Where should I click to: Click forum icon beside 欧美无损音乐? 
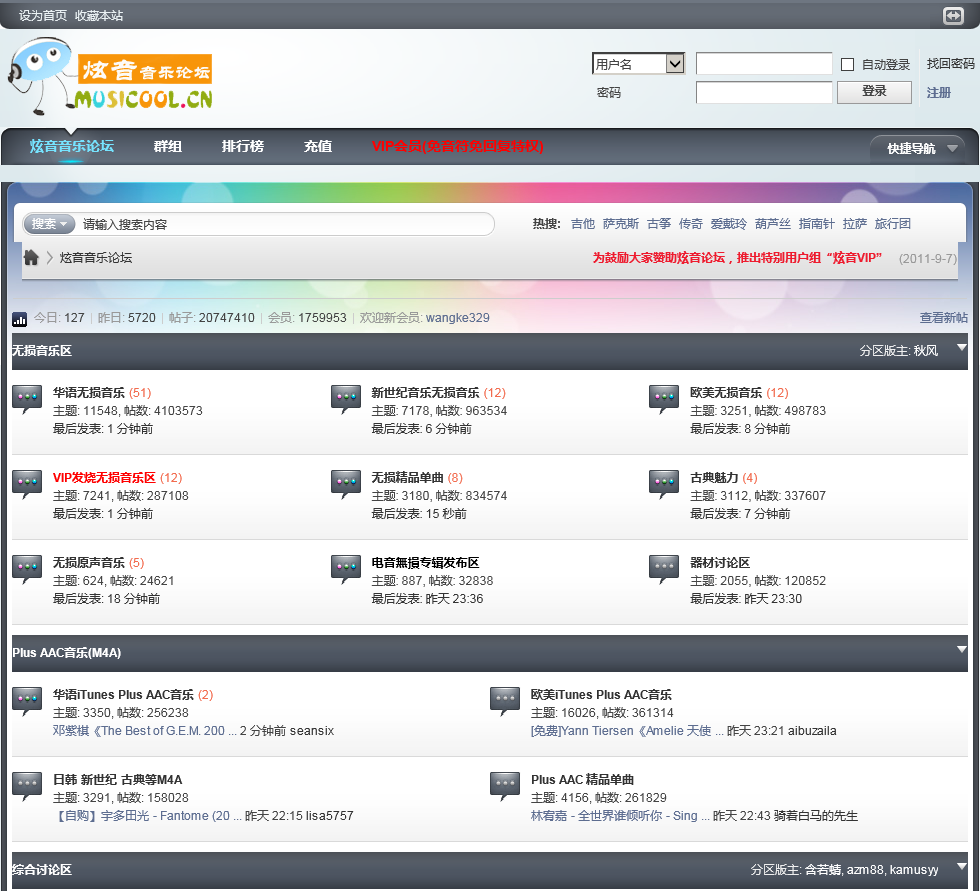(664, 399)
